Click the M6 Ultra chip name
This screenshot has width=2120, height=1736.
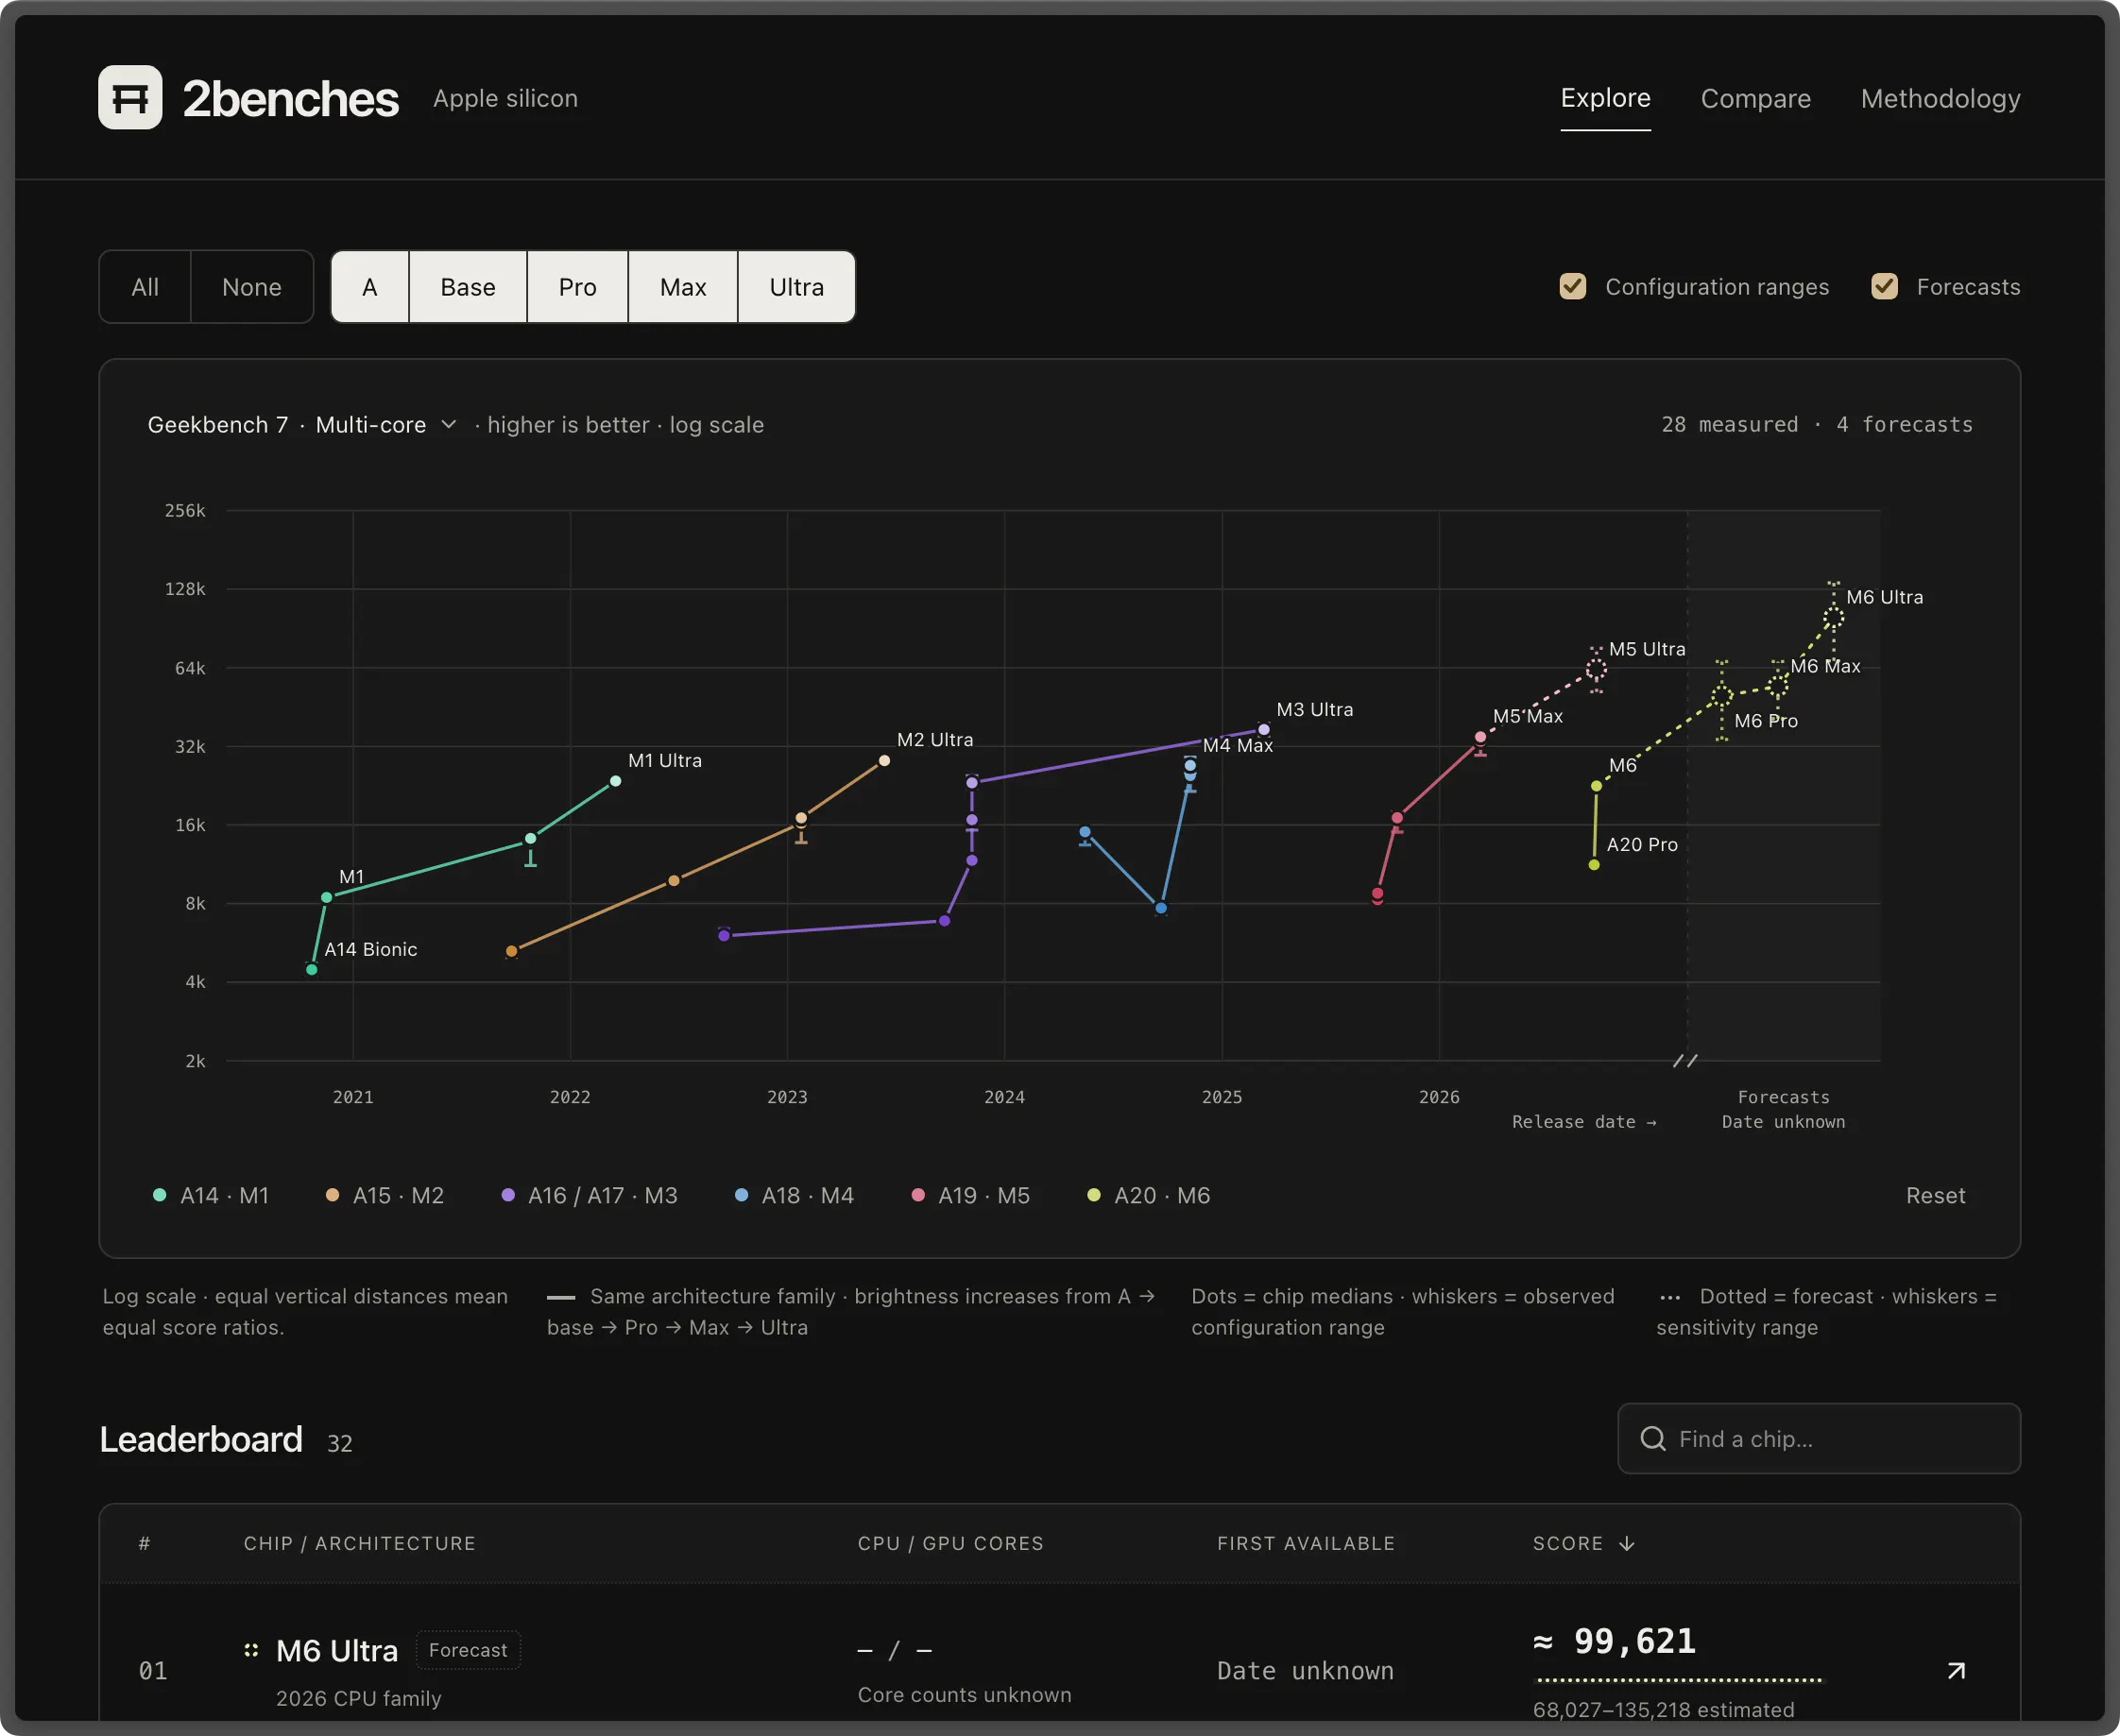pos(337,1650)
